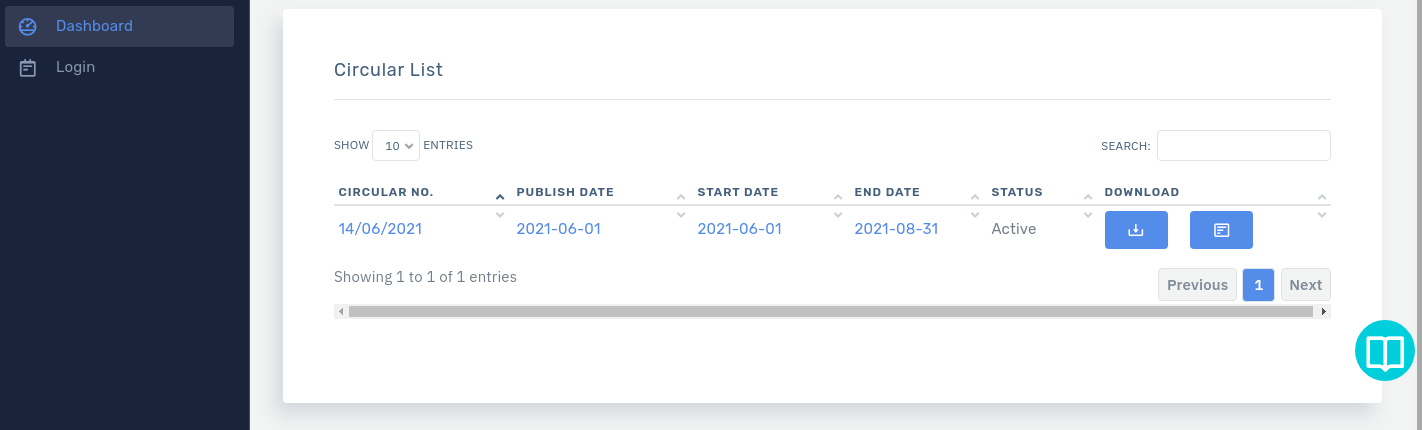Click the scrollbar right arrow
Viewport: 1422px width, 430px height.
(x=1324, y=312)
